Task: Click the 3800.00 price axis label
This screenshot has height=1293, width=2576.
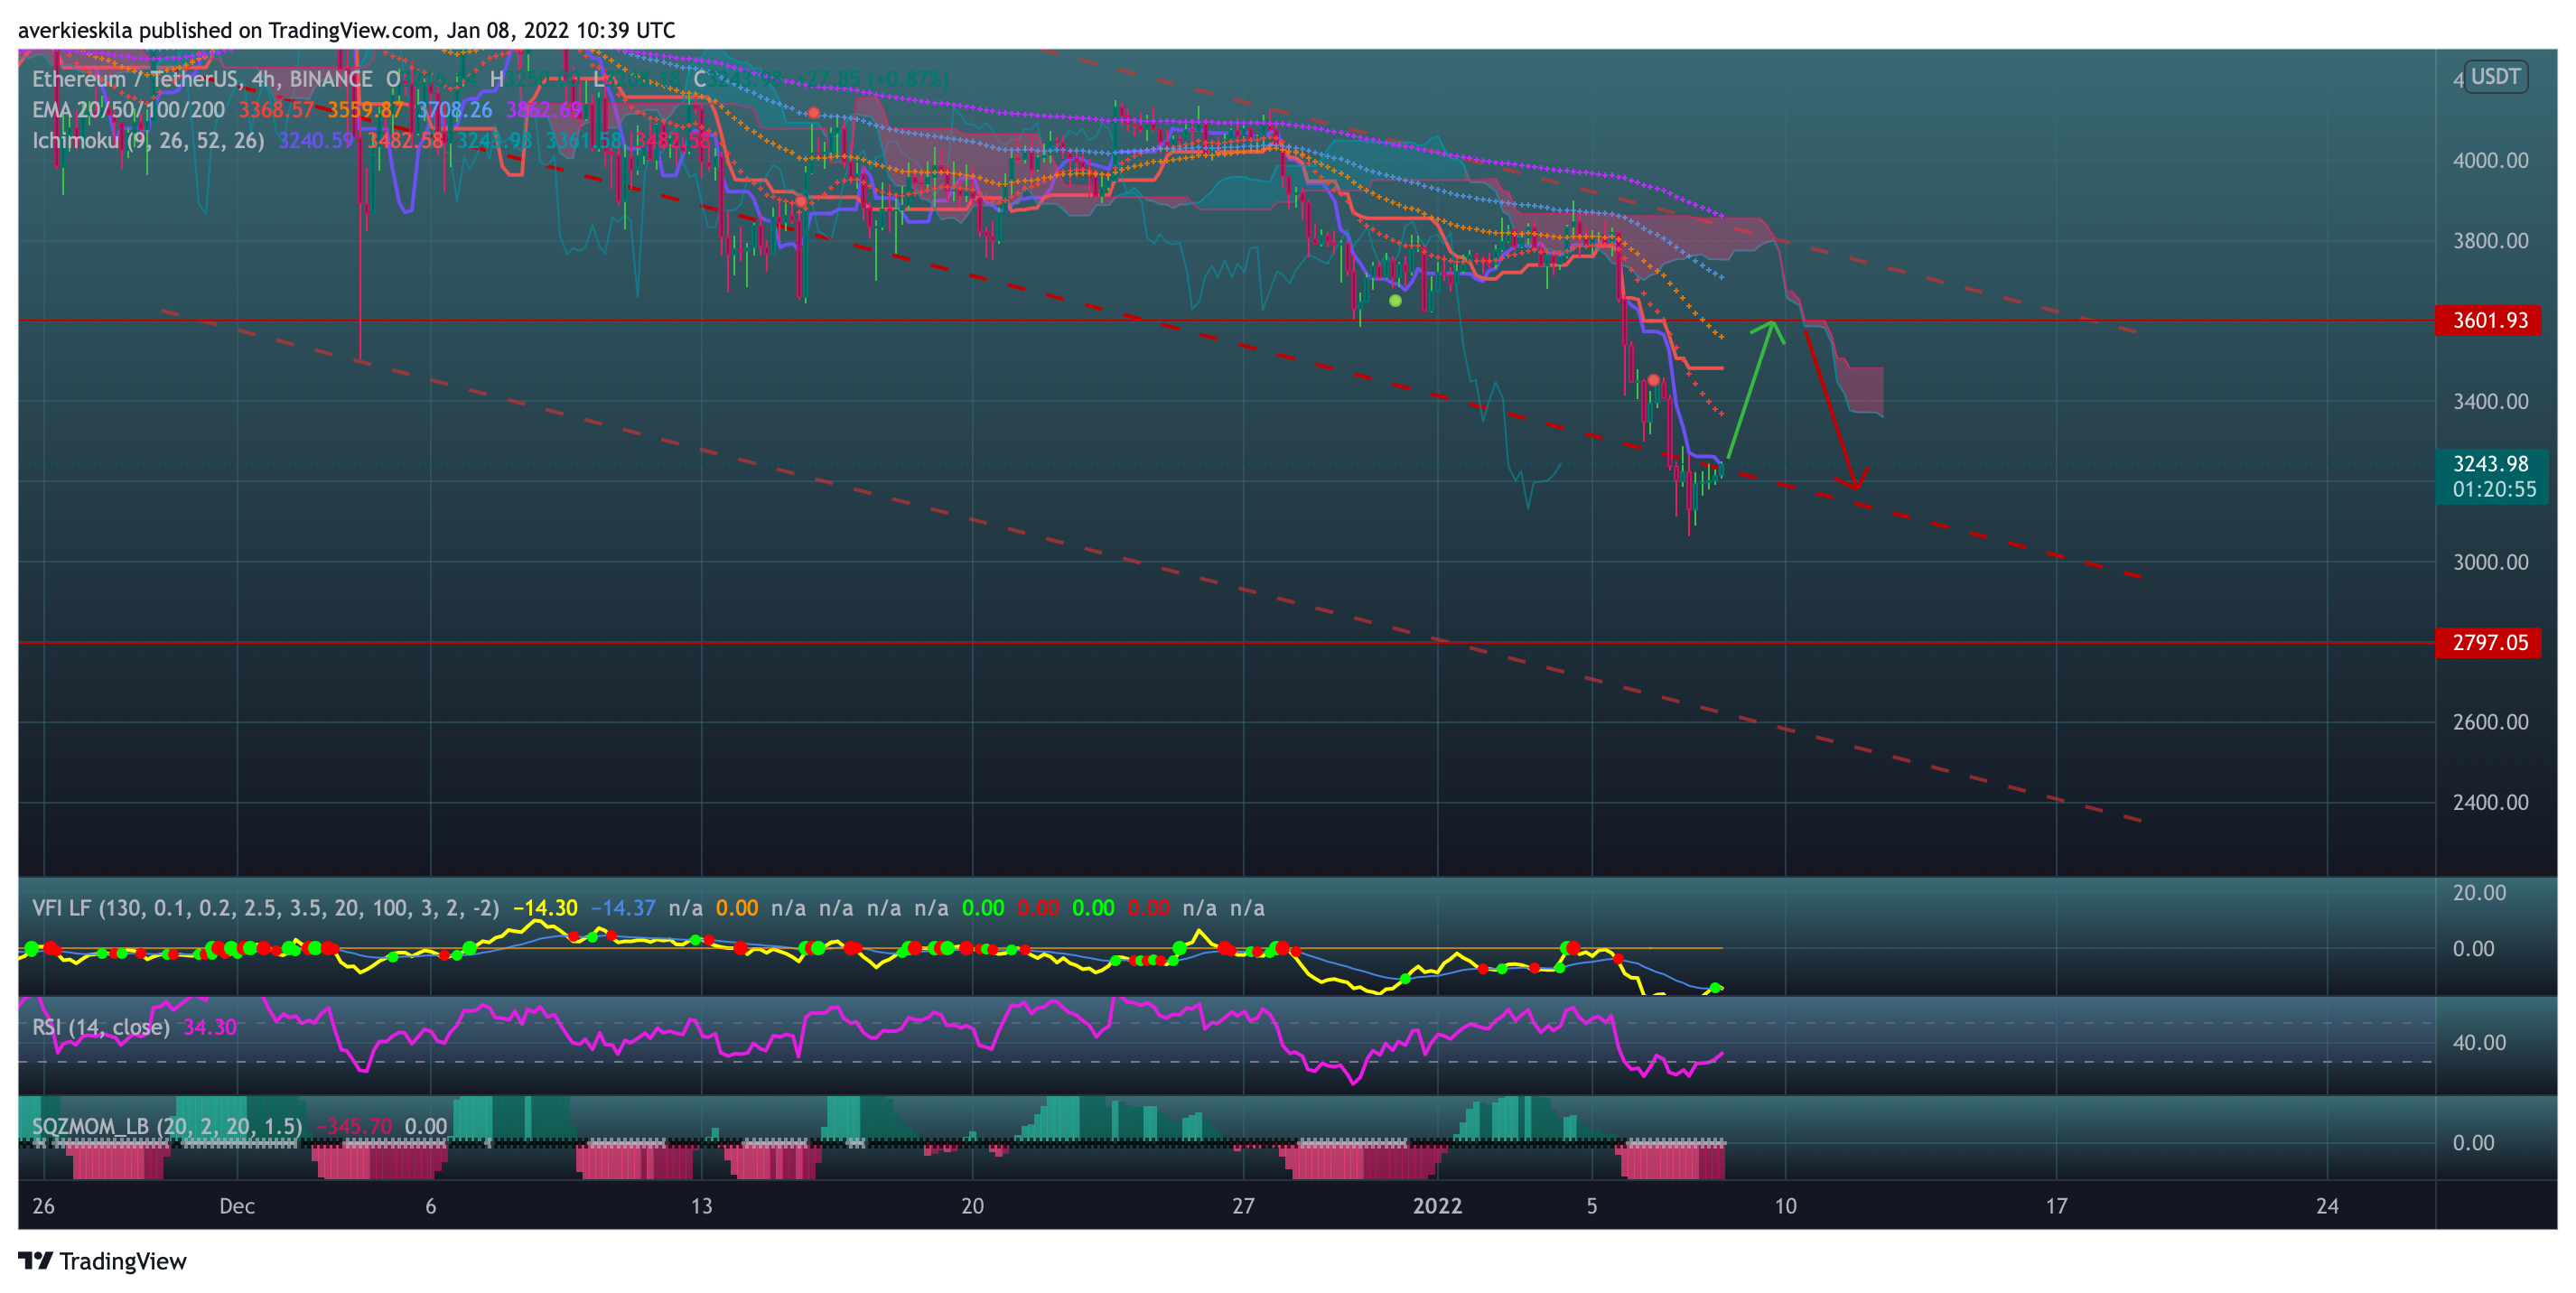Action: click(x=2490, y=241)
